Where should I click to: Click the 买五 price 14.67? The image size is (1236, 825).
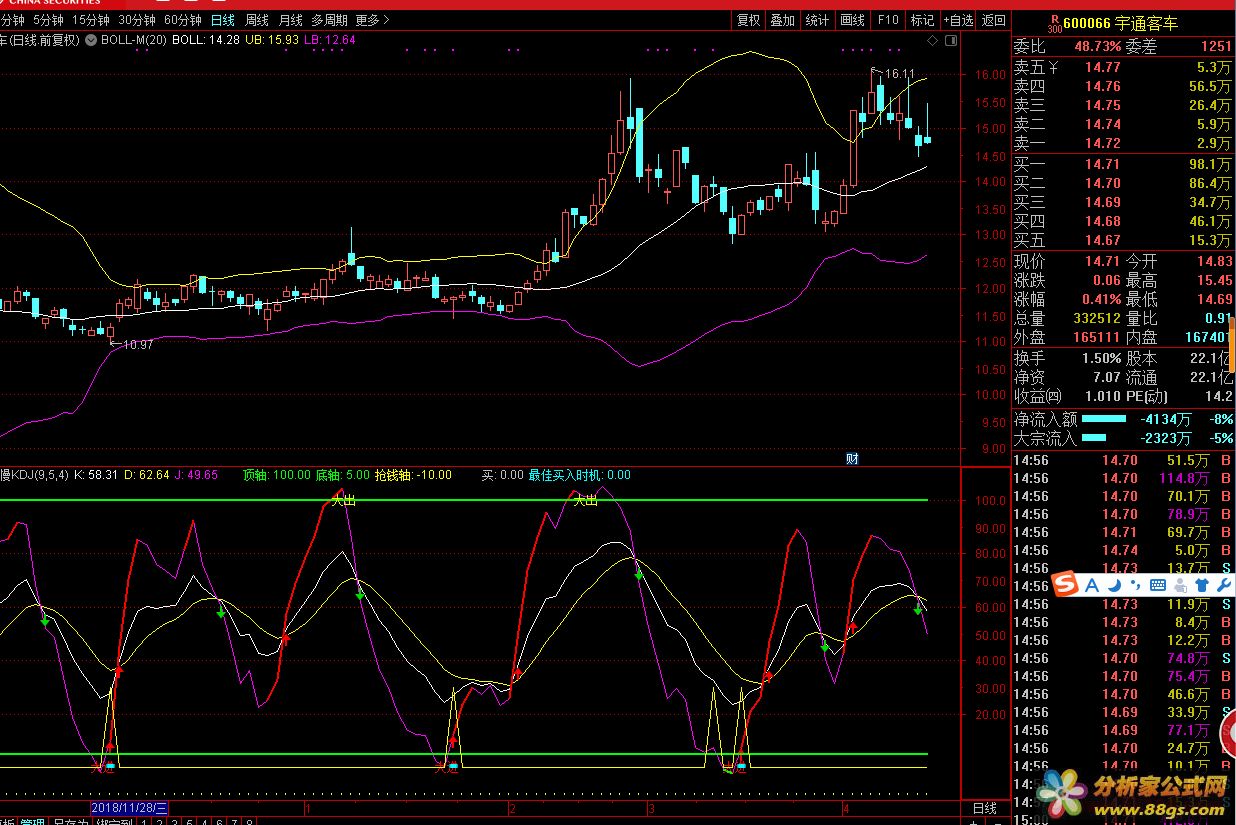click(x=1104, y=240)
